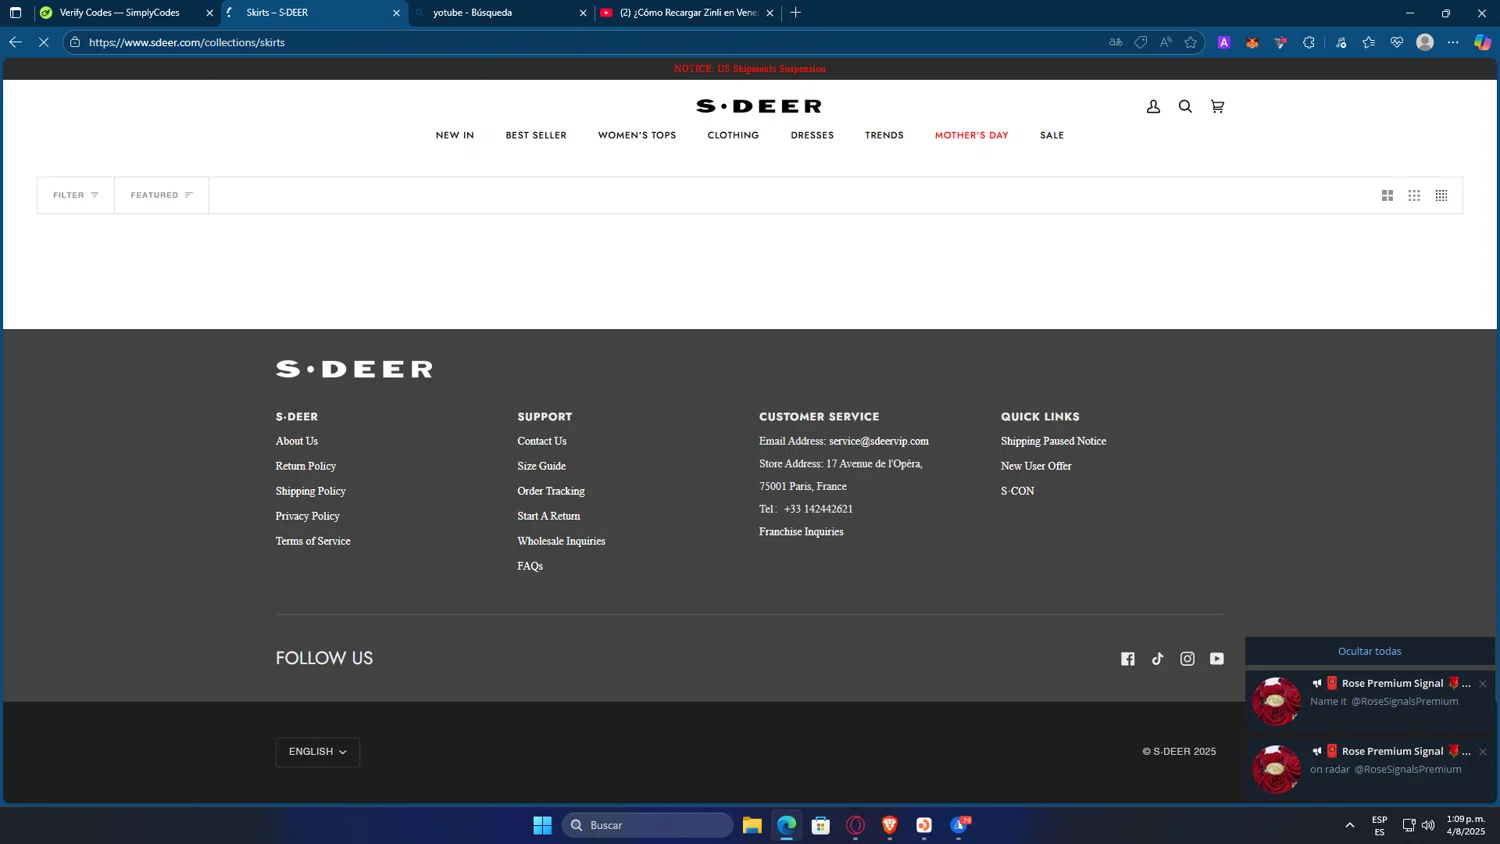Click the US Shipments Suspension notice banner
The height and width of the screenshot is (844, 1500).
click(x=750, y=69)
